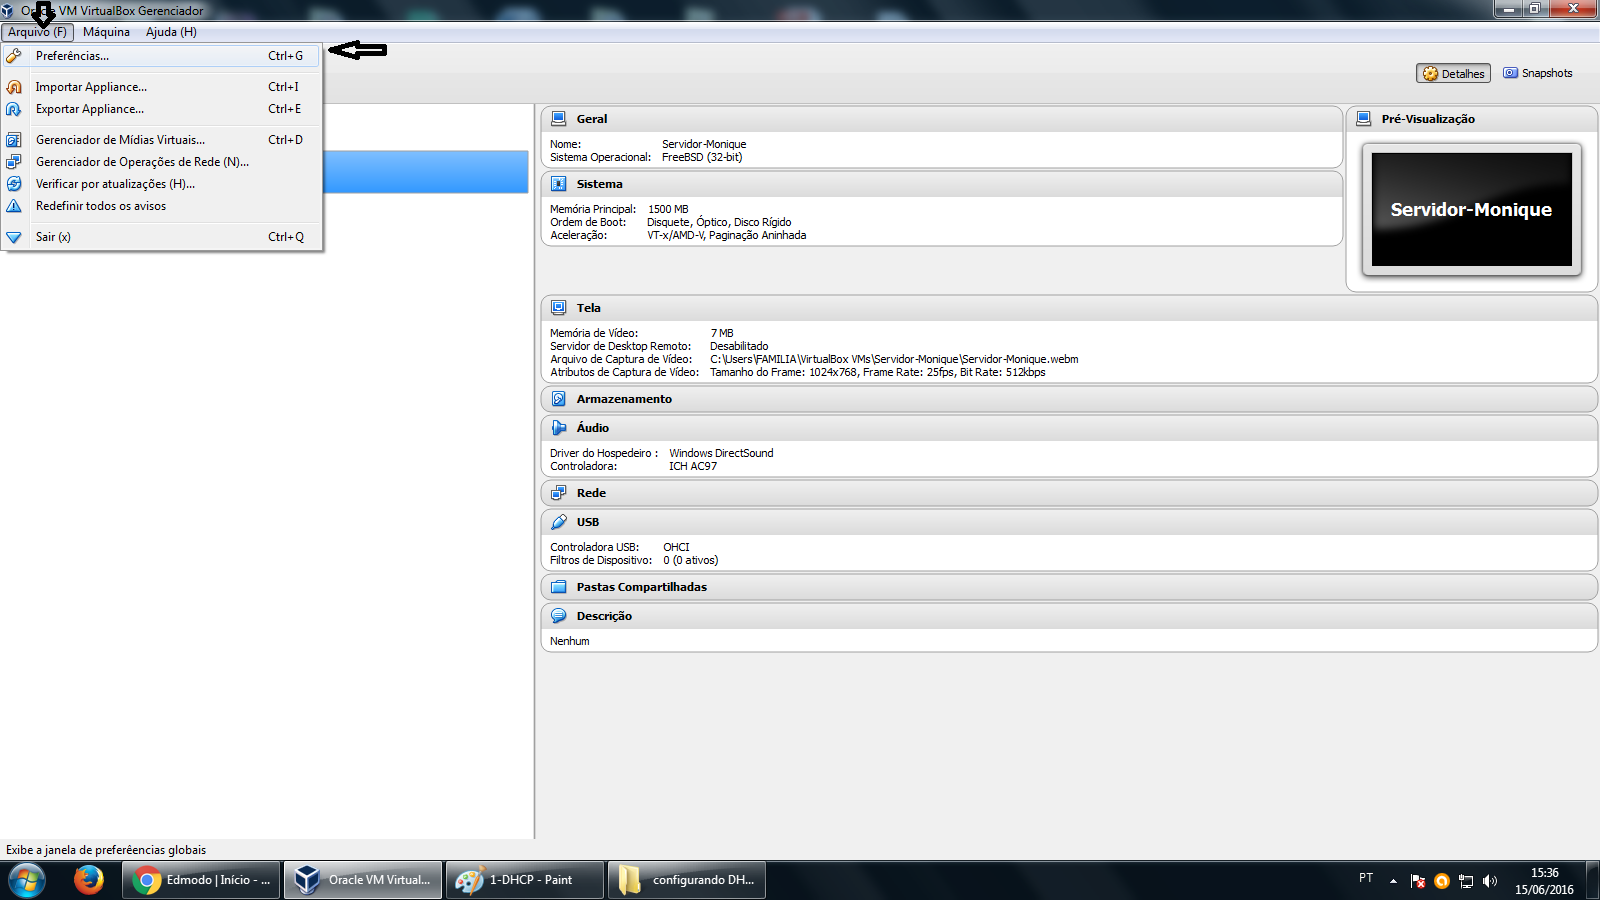Select Verificar por atualizações entry
Image resolution: width=1600 pixels, height=900 pixels.
[x=162, y=184]
